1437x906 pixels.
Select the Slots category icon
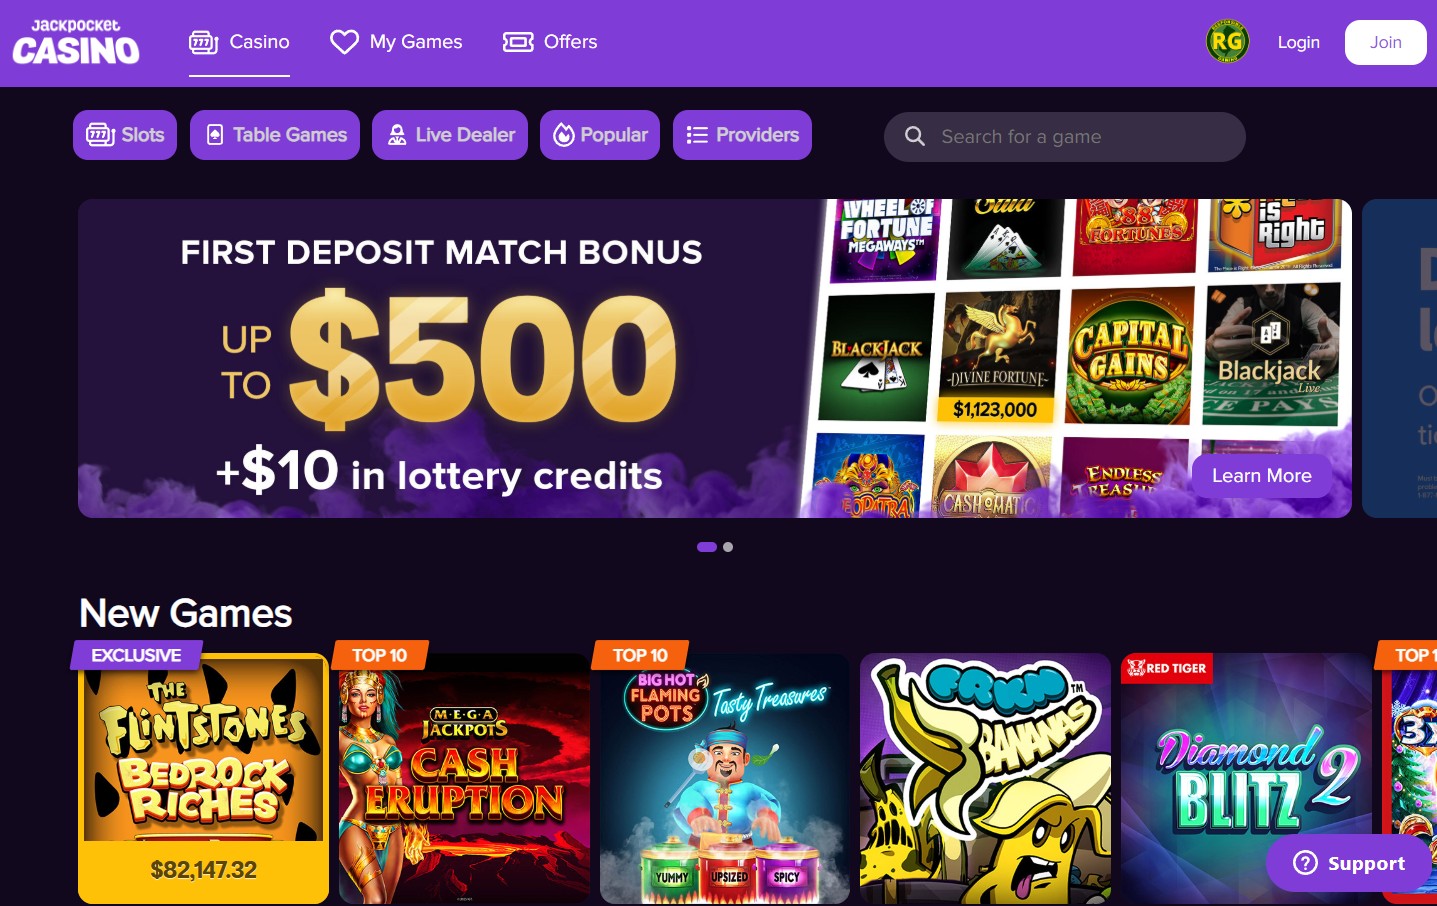pos(101,134)
